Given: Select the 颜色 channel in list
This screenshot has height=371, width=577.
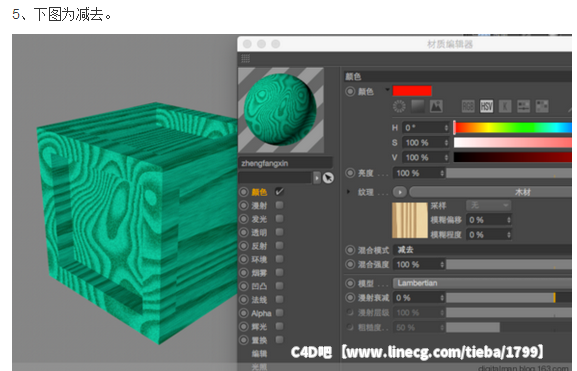Looking at the screenshot, I should point(259,192).
